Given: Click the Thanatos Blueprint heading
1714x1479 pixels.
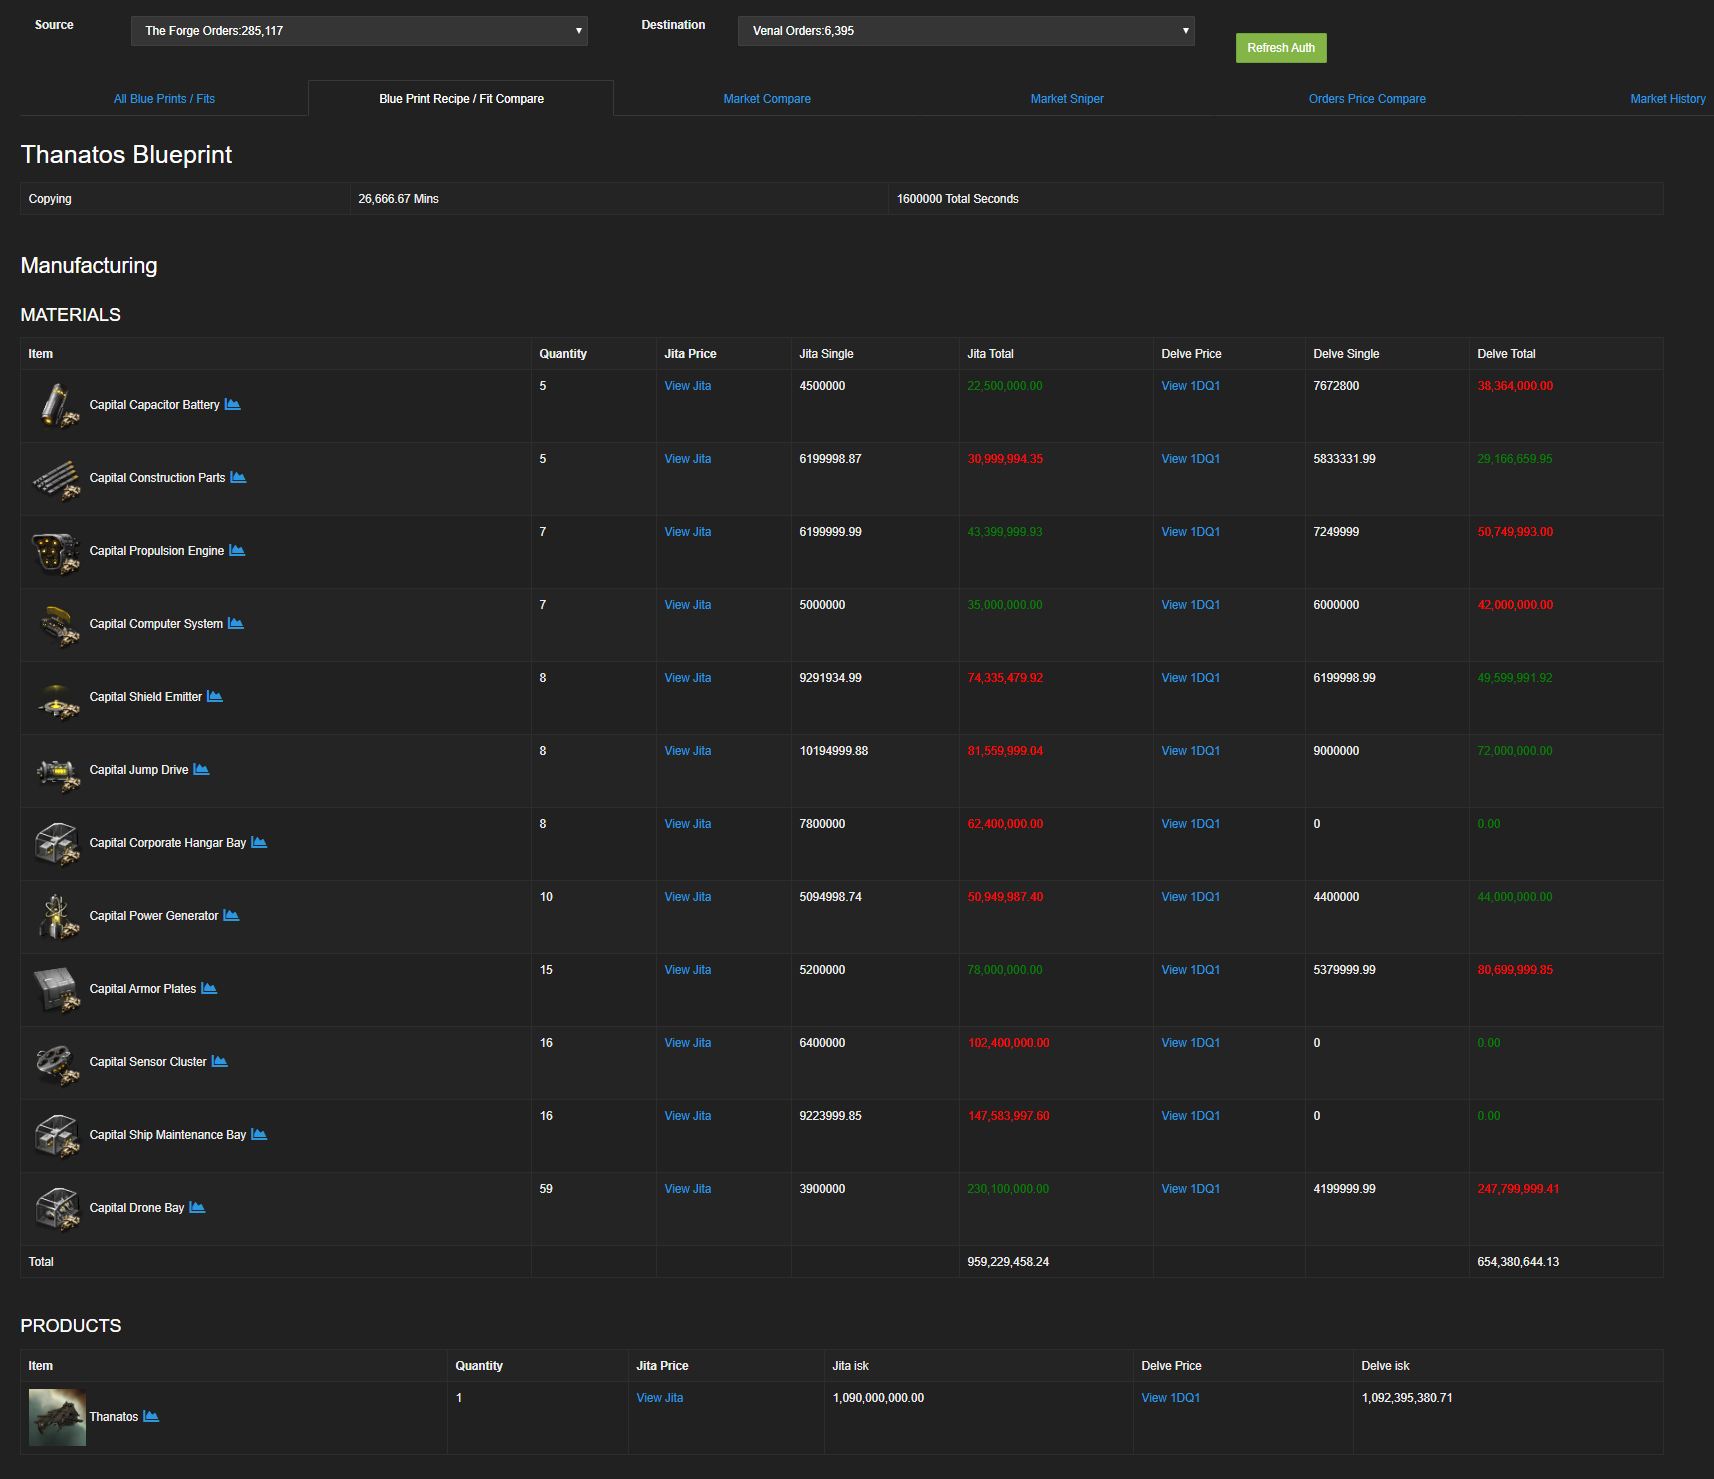Looking at the screenshot, I should point(126,155).
